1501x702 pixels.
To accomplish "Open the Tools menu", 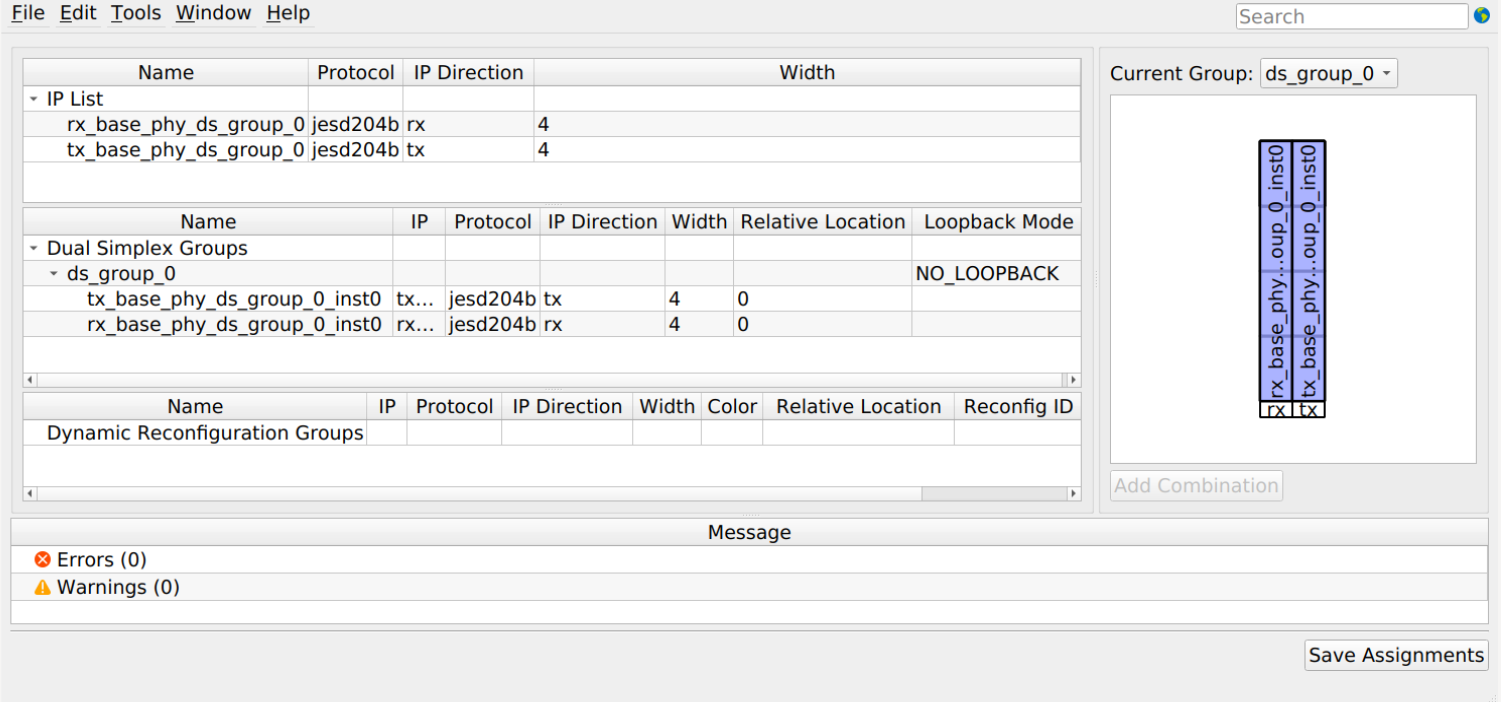I will tap(136, 14).
